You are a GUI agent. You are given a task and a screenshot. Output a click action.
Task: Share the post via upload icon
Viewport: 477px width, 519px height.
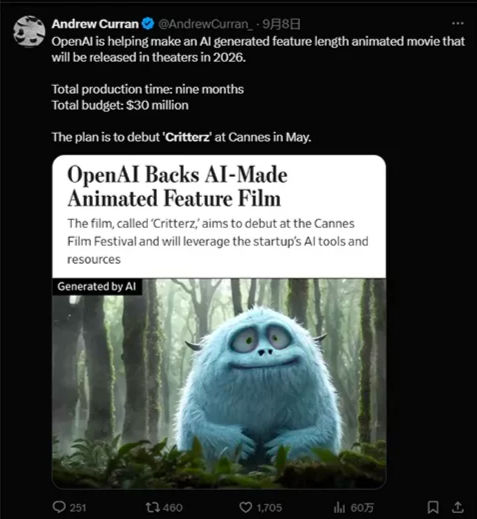pos(458,507)
